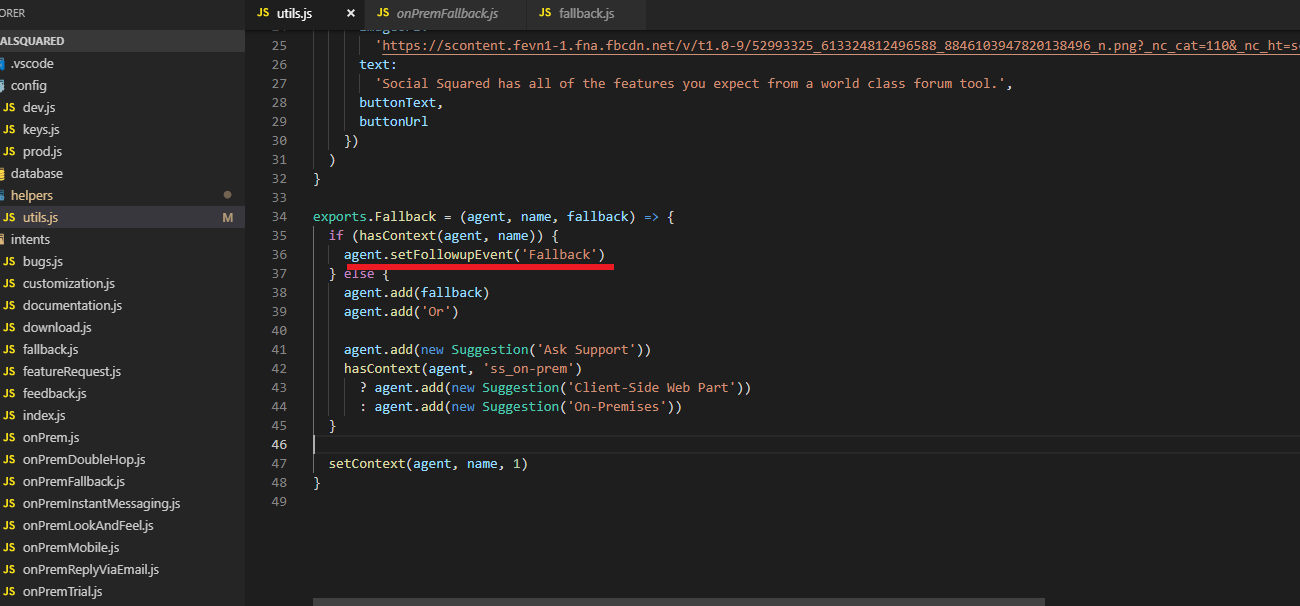
Task: Click the JS icon on the utils.js tab
Action: pos(263,13)
